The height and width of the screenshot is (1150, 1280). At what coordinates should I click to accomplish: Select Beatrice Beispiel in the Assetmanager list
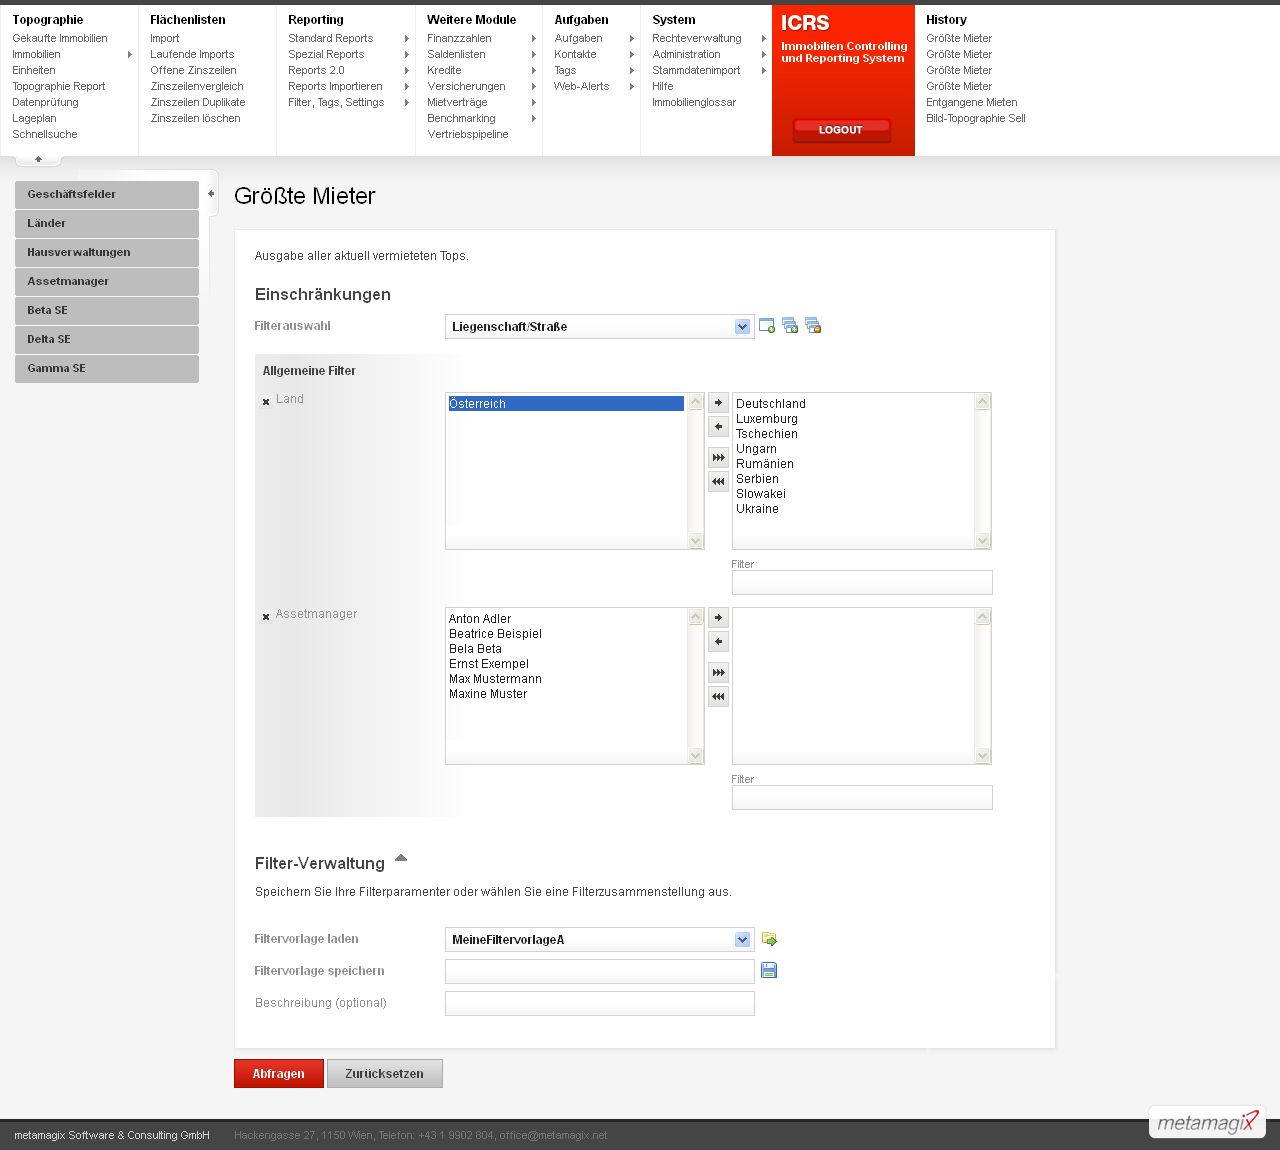495,634
